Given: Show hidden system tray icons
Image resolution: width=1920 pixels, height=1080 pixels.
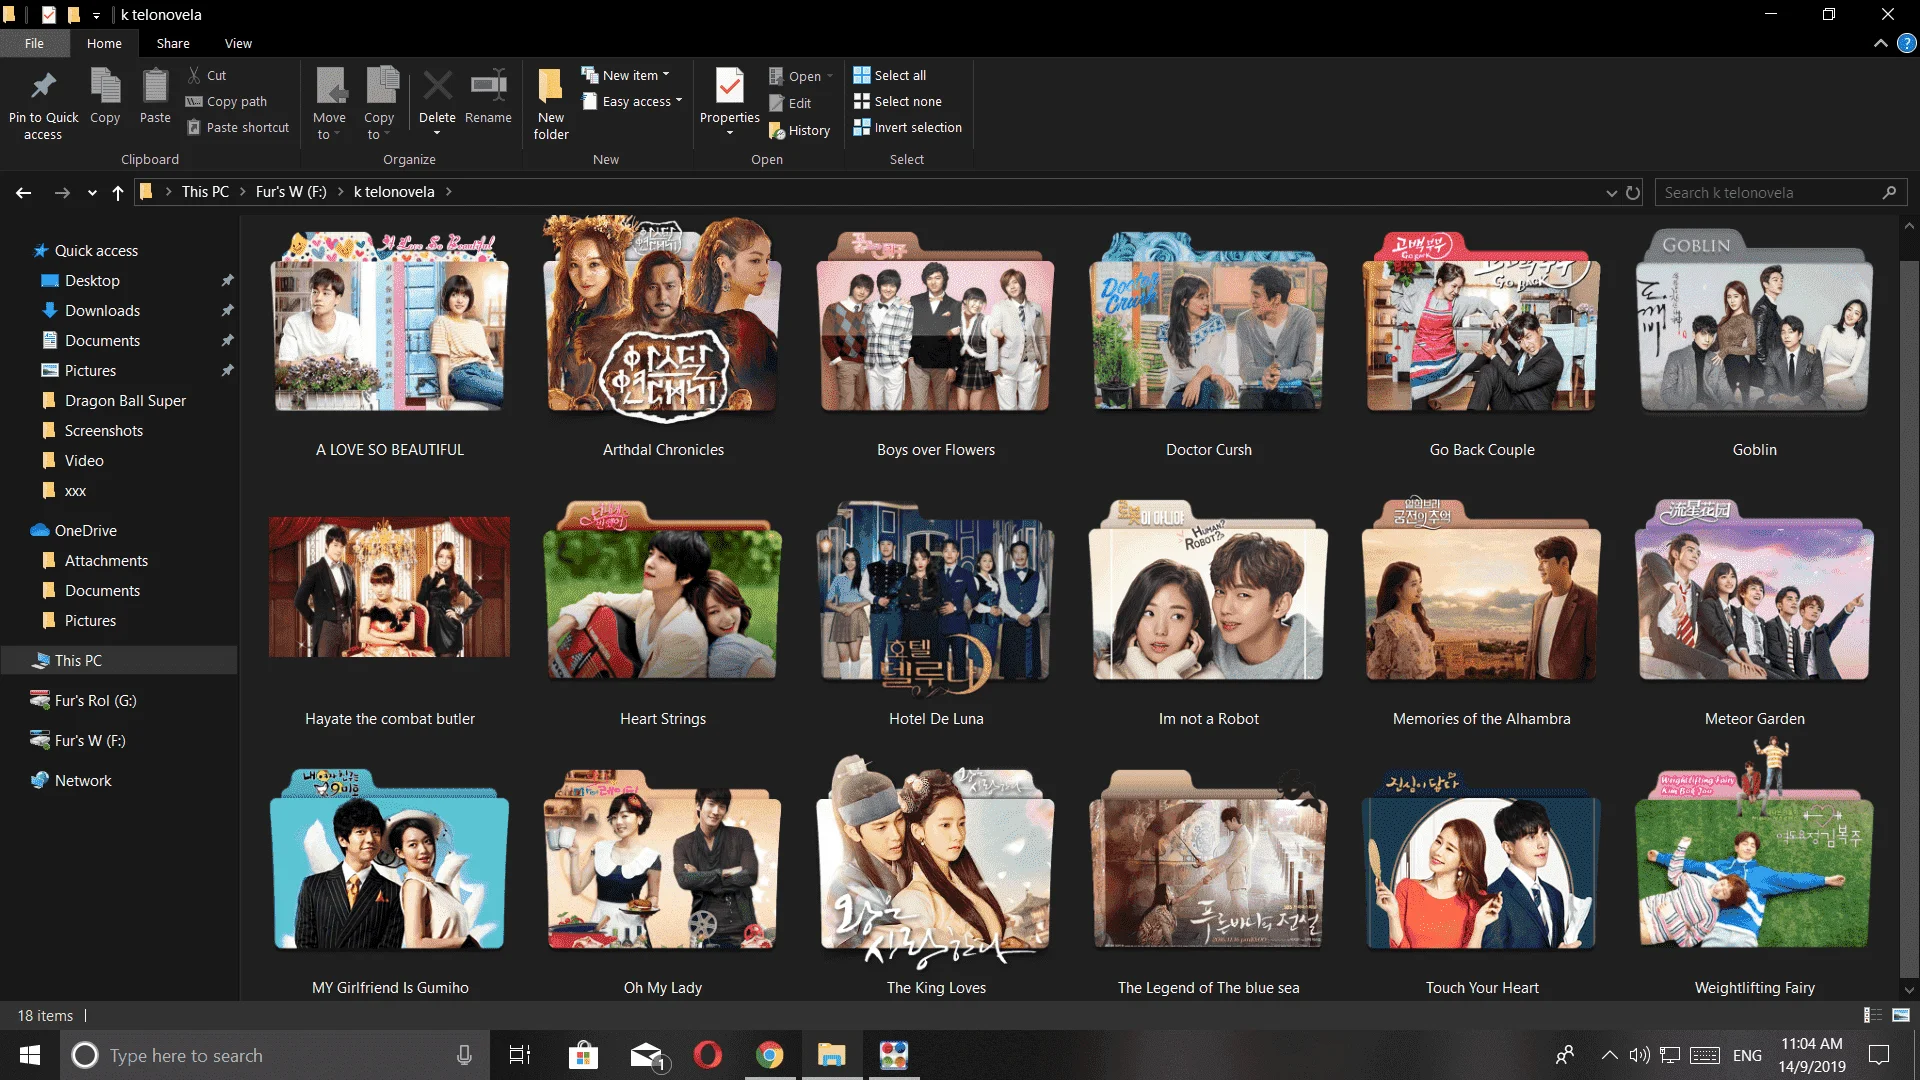Looking at the screenshot, I should point(1609,1055).
